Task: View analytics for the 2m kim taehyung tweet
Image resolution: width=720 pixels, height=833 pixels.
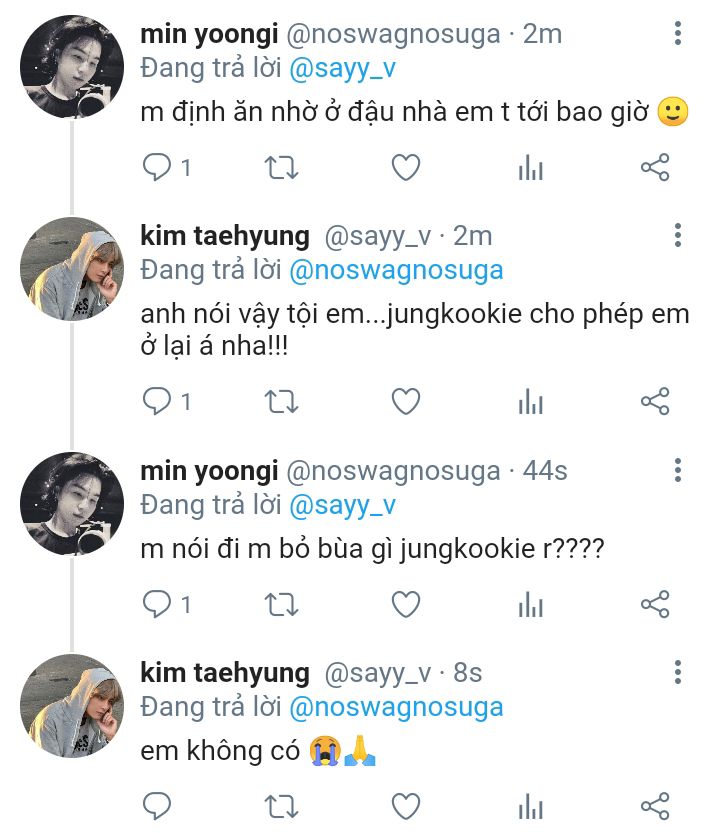Action: coord(530,402)
